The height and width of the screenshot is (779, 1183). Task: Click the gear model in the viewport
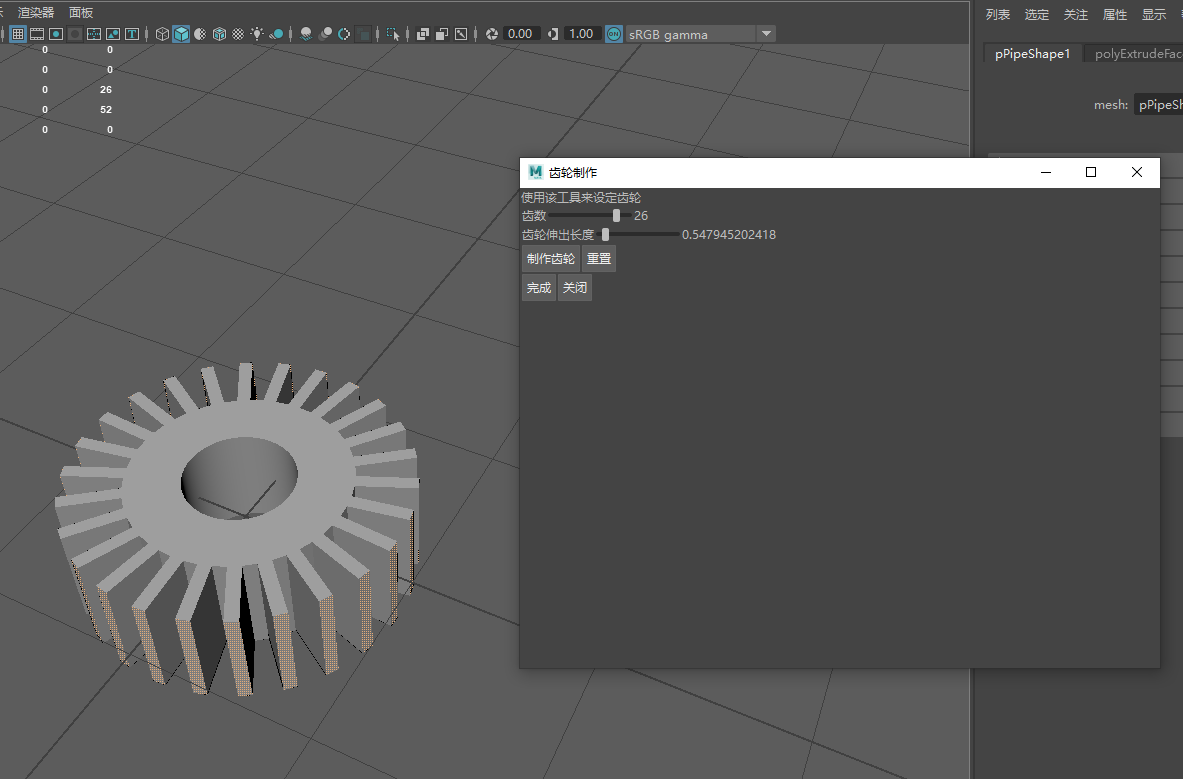[238, 528]
